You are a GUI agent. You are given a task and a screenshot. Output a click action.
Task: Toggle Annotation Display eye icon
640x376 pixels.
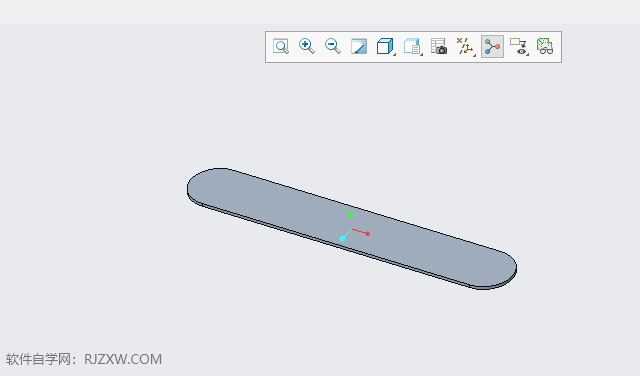(x=519, y=47)
